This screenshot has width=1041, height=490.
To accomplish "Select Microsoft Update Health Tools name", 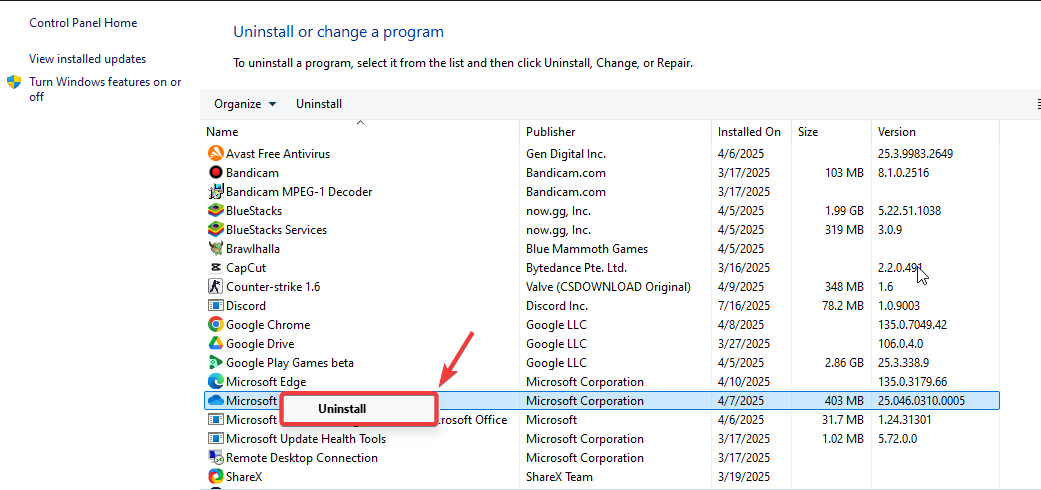I will click(306, 439).
